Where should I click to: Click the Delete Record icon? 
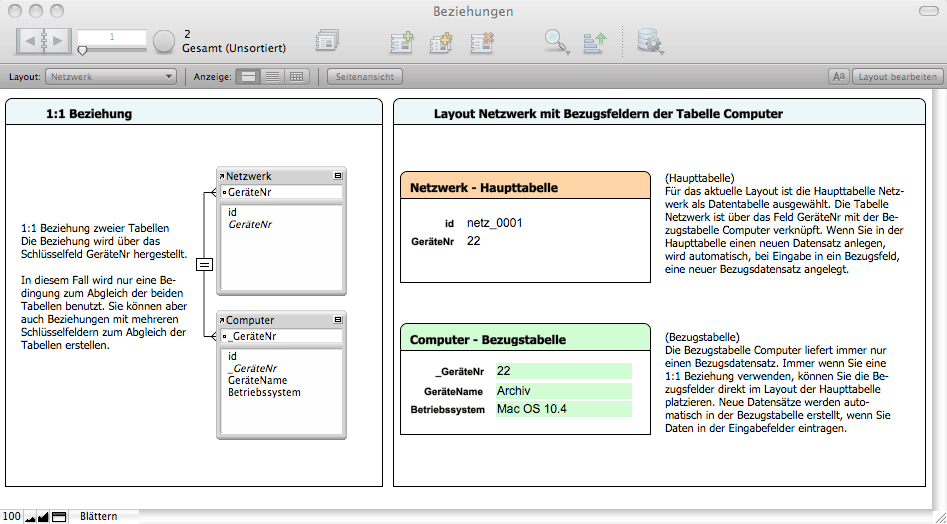482,41
